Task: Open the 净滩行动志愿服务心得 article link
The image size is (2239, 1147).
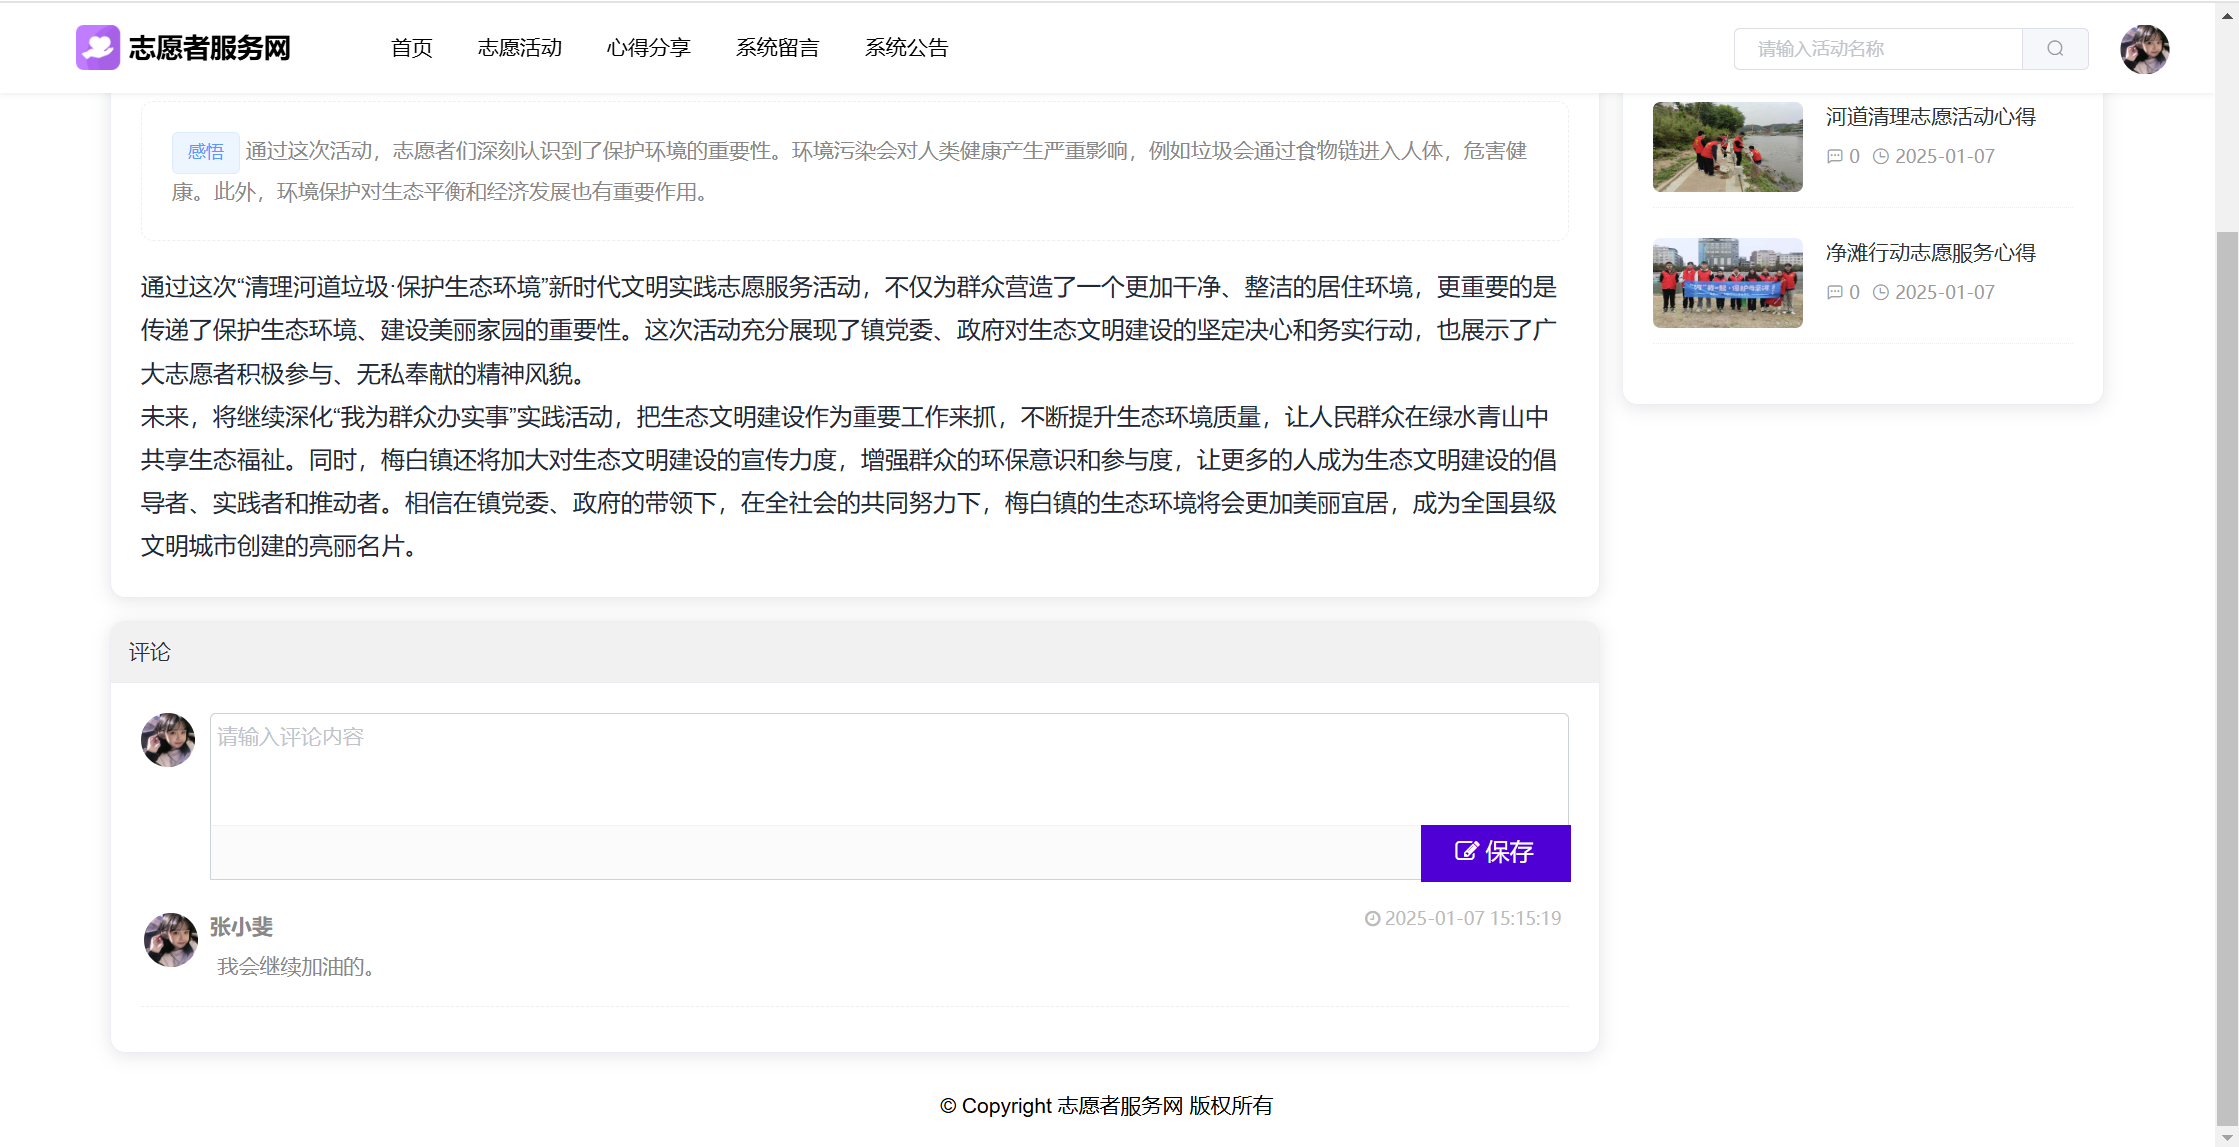Action: [1930, 253]
